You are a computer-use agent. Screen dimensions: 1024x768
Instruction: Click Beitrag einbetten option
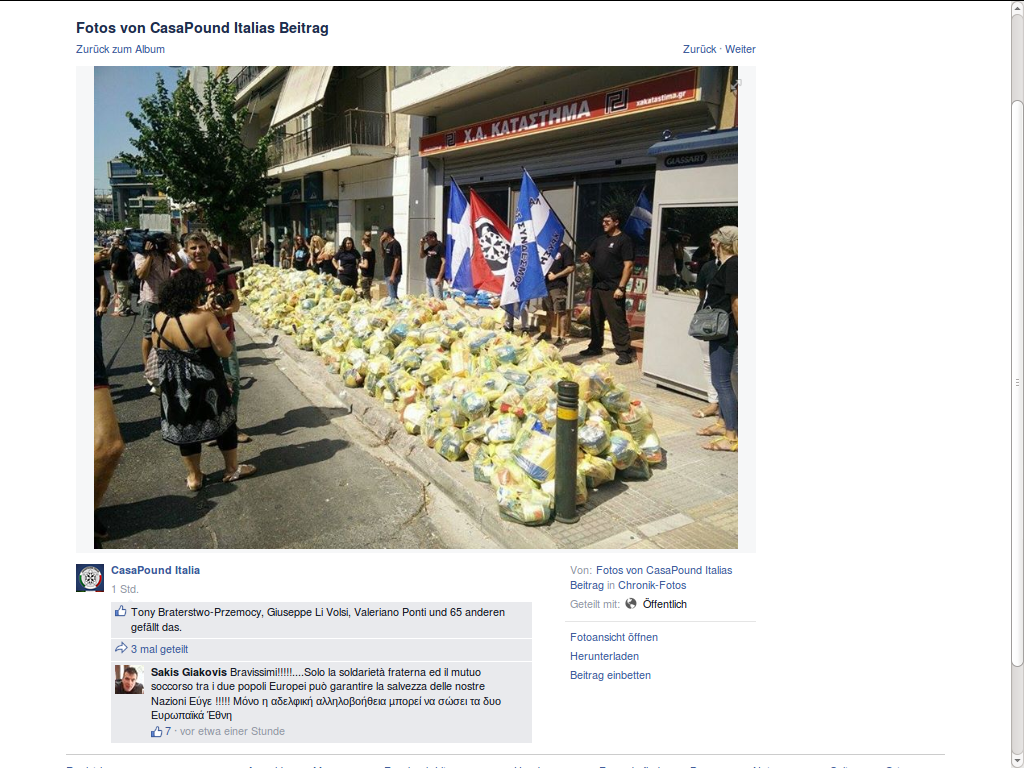click(x=610, y=675)
